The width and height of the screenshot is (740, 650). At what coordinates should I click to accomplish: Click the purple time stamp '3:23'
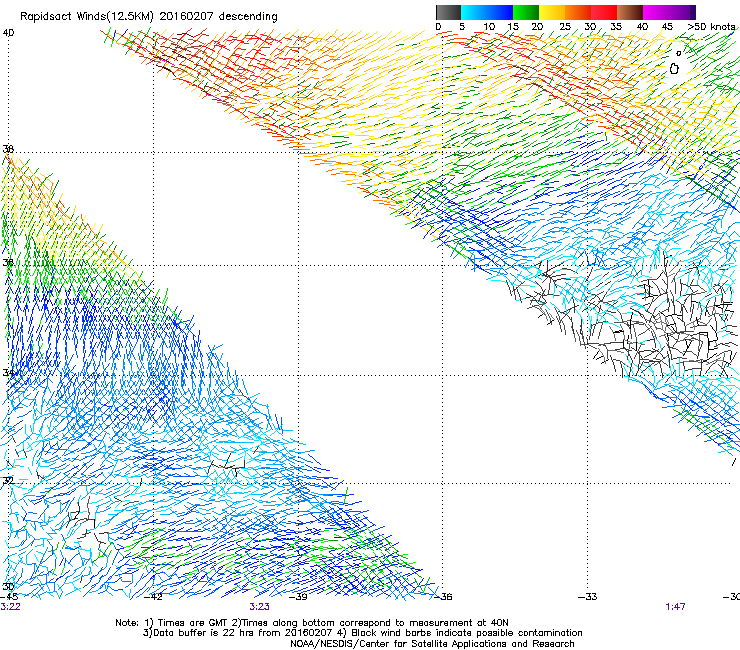pyautogui.click(x=260, y=607)
